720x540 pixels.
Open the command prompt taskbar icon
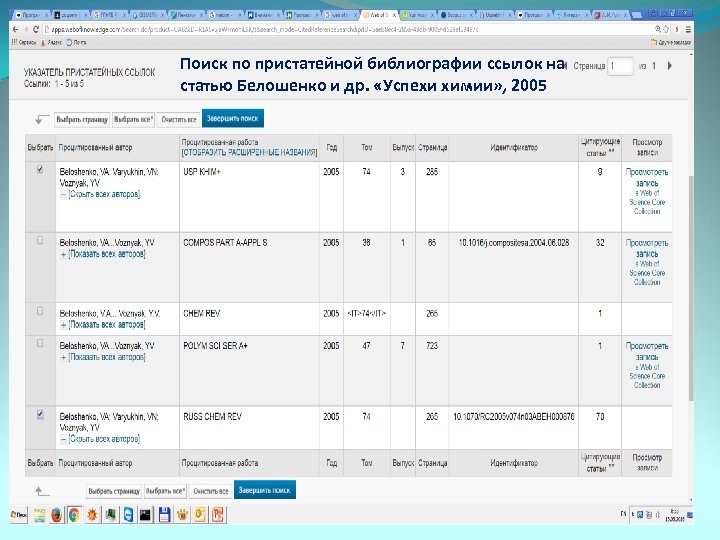tap(146, 515)
